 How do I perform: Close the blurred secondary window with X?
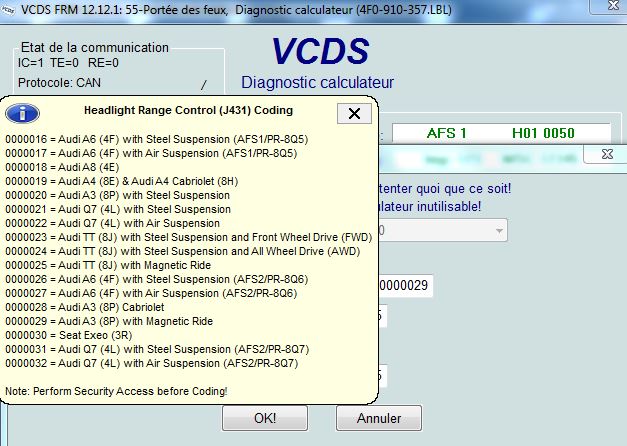607,154
